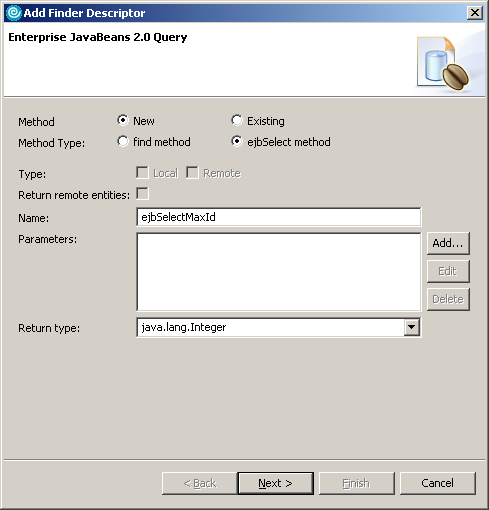Click the Edit parameter button

tap(448, 271)
